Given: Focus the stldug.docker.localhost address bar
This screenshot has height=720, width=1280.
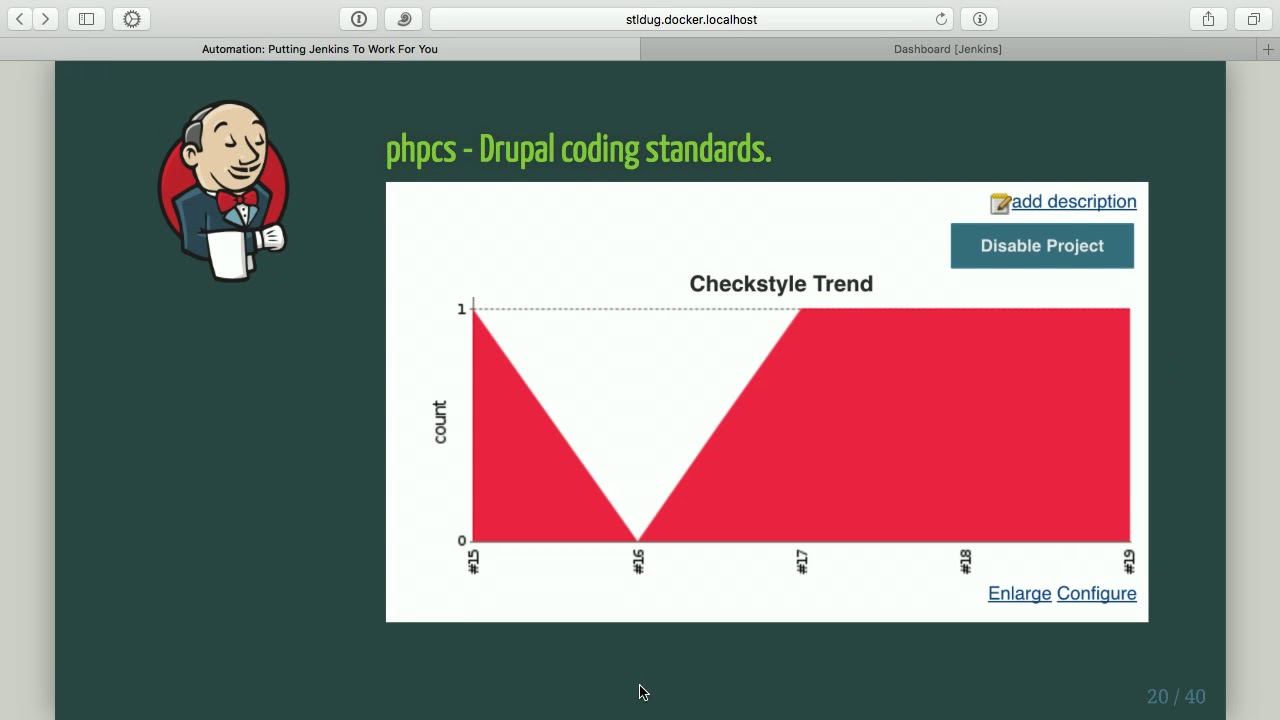Looking at the screenshot, I should tap(691, 19).
